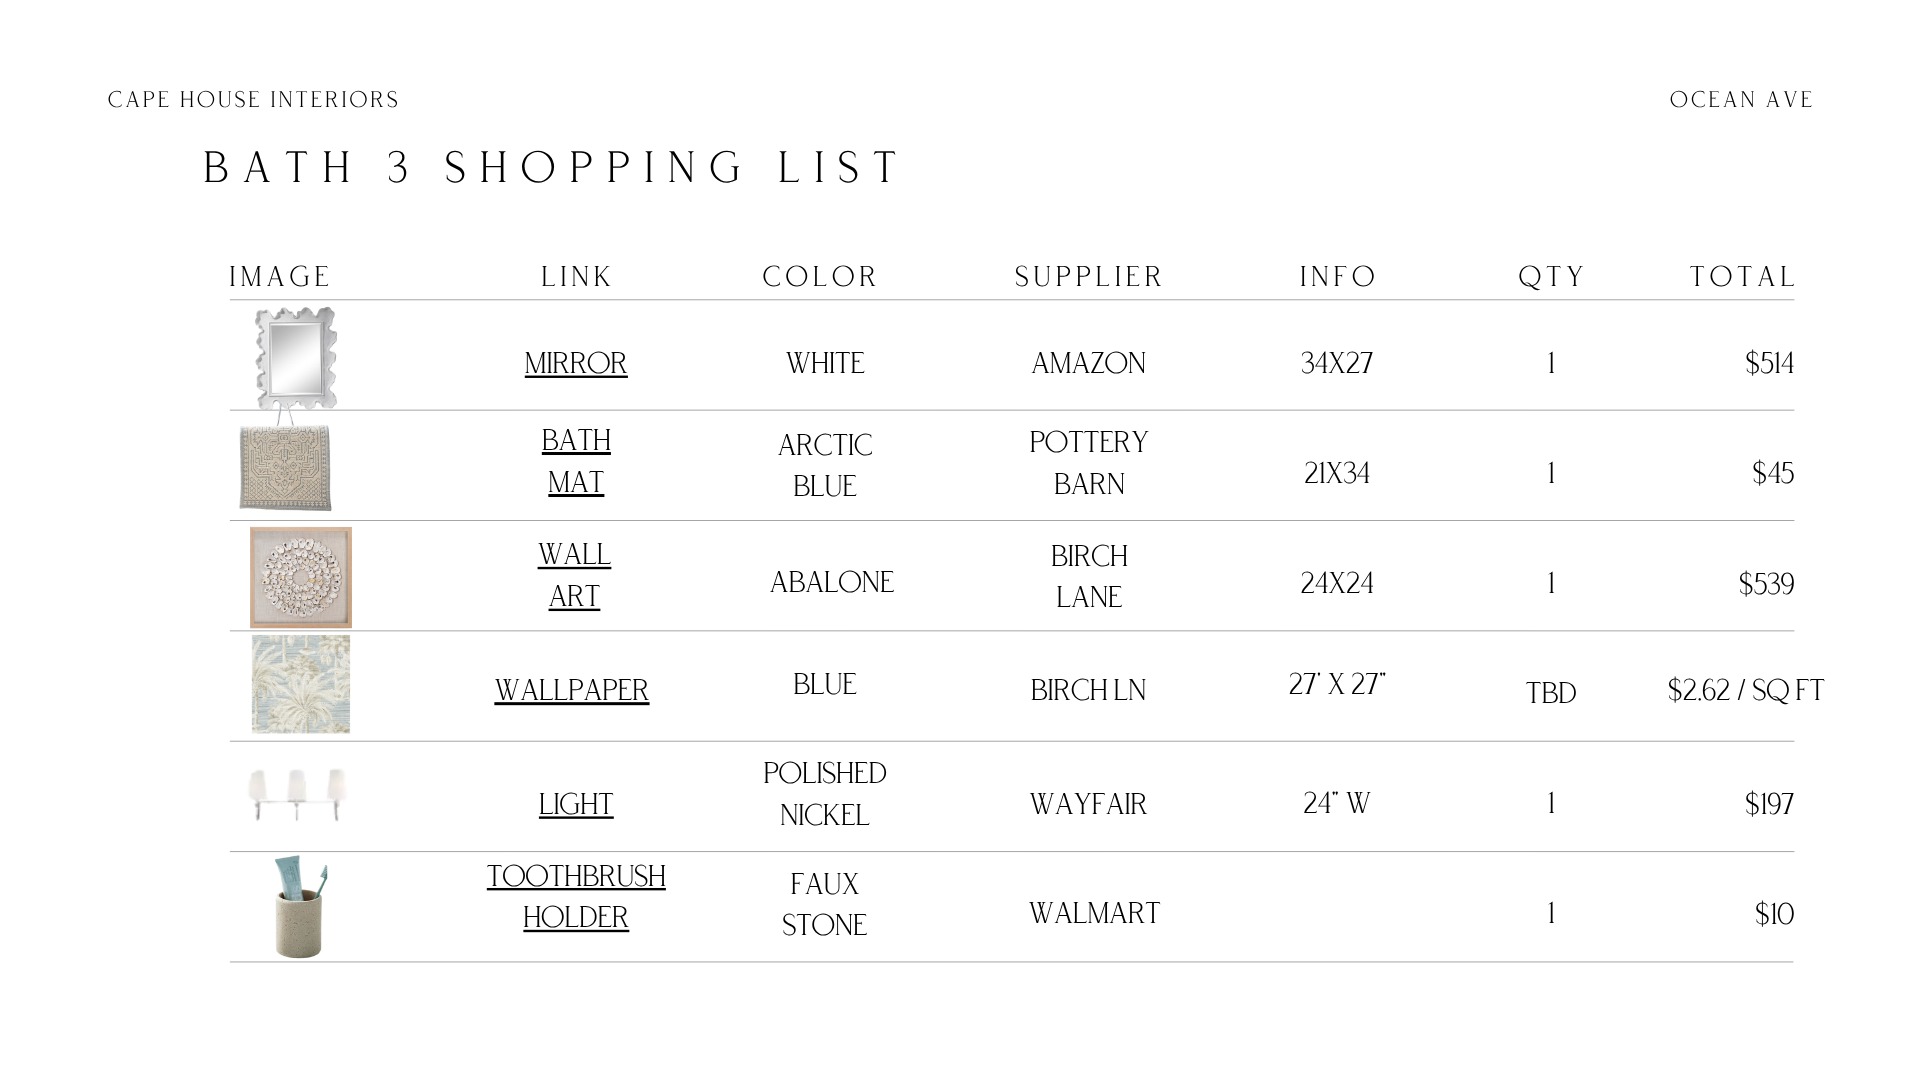Select the Cape House Interiors header text
Image resolution: width=1920 pixels, height=1080 pixels.
click(x=254, y=100)
